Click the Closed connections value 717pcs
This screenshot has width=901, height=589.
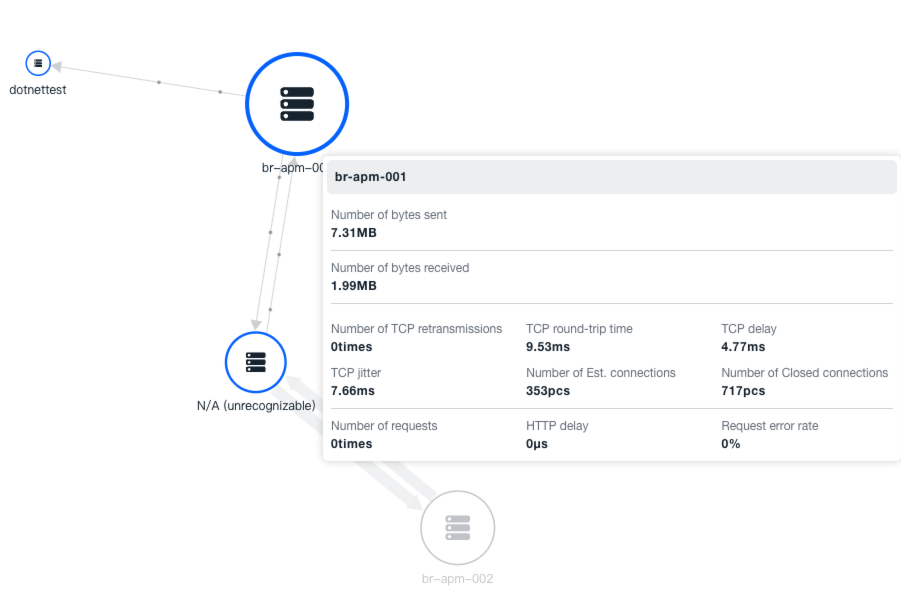[743, 391]
